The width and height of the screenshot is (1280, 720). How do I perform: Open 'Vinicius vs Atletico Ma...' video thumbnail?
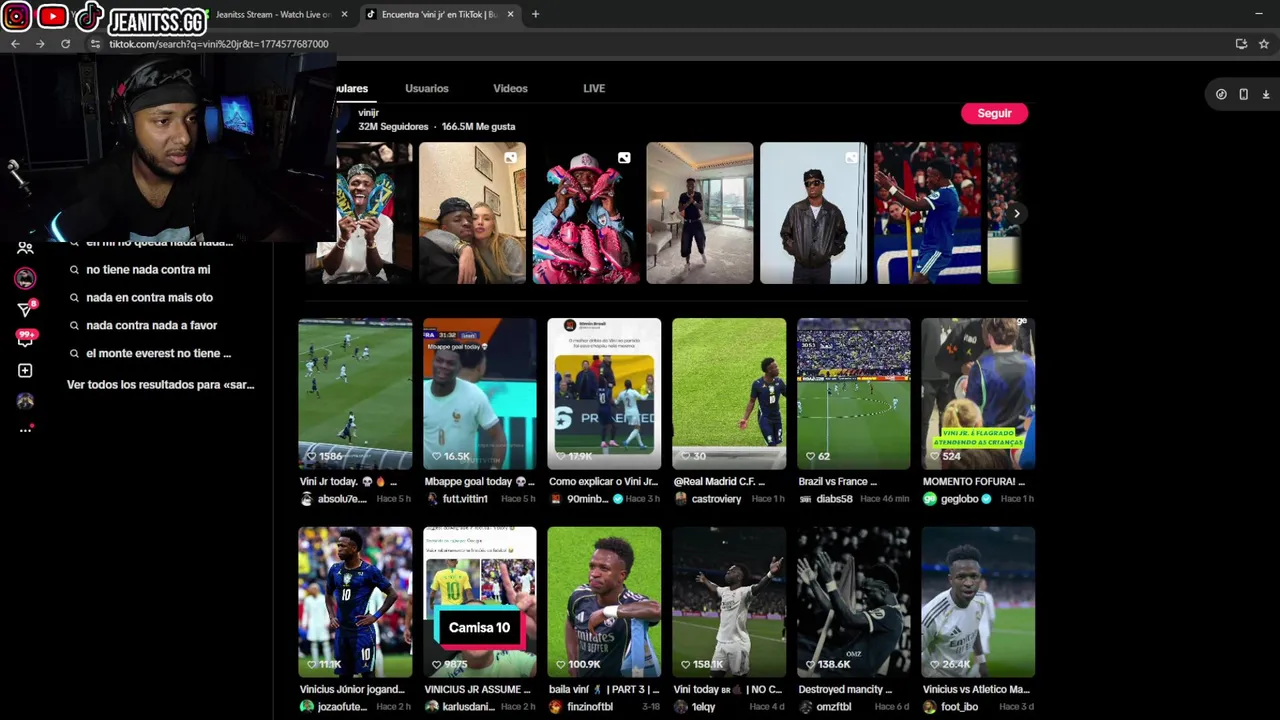pyautogui.click(x=978, y=602)
